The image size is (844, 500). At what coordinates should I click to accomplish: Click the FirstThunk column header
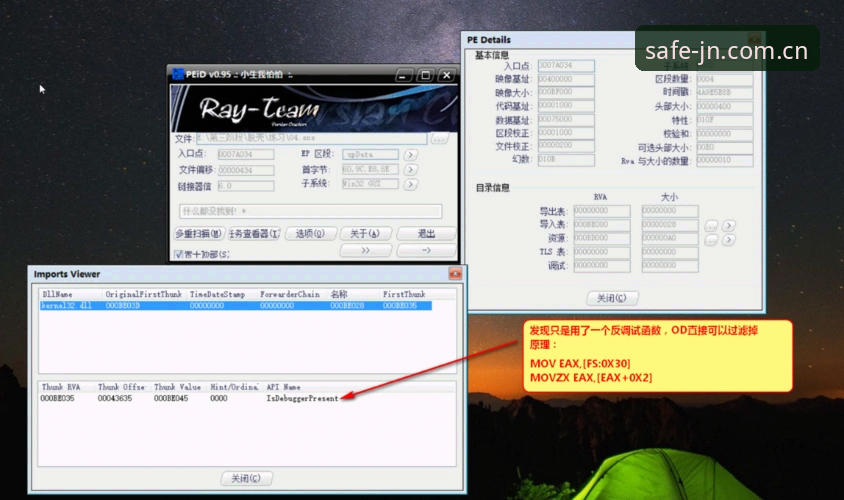pos(404,294)
